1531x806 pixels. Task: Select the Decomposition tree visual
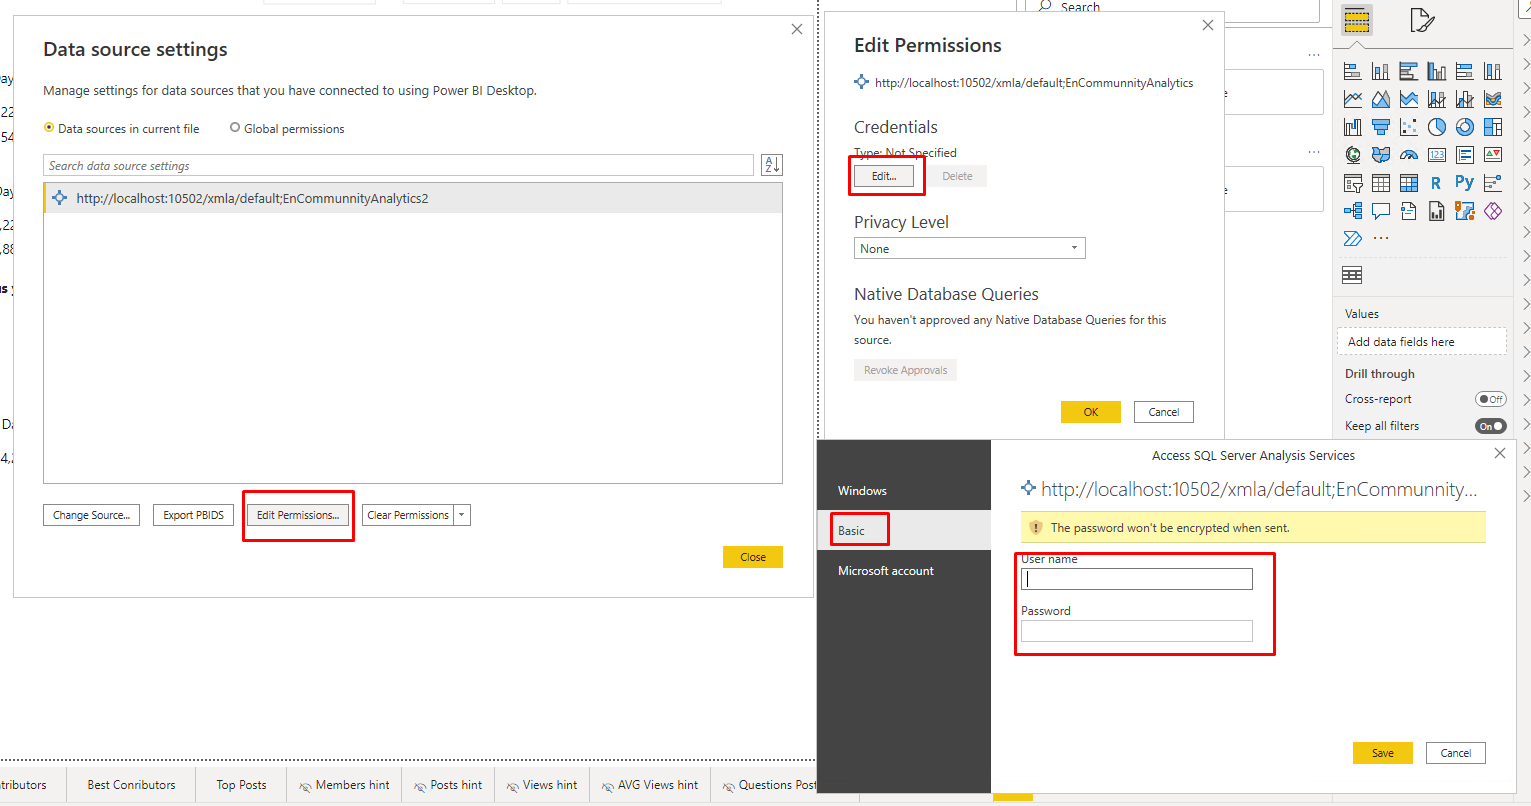tap(1353, 211)
